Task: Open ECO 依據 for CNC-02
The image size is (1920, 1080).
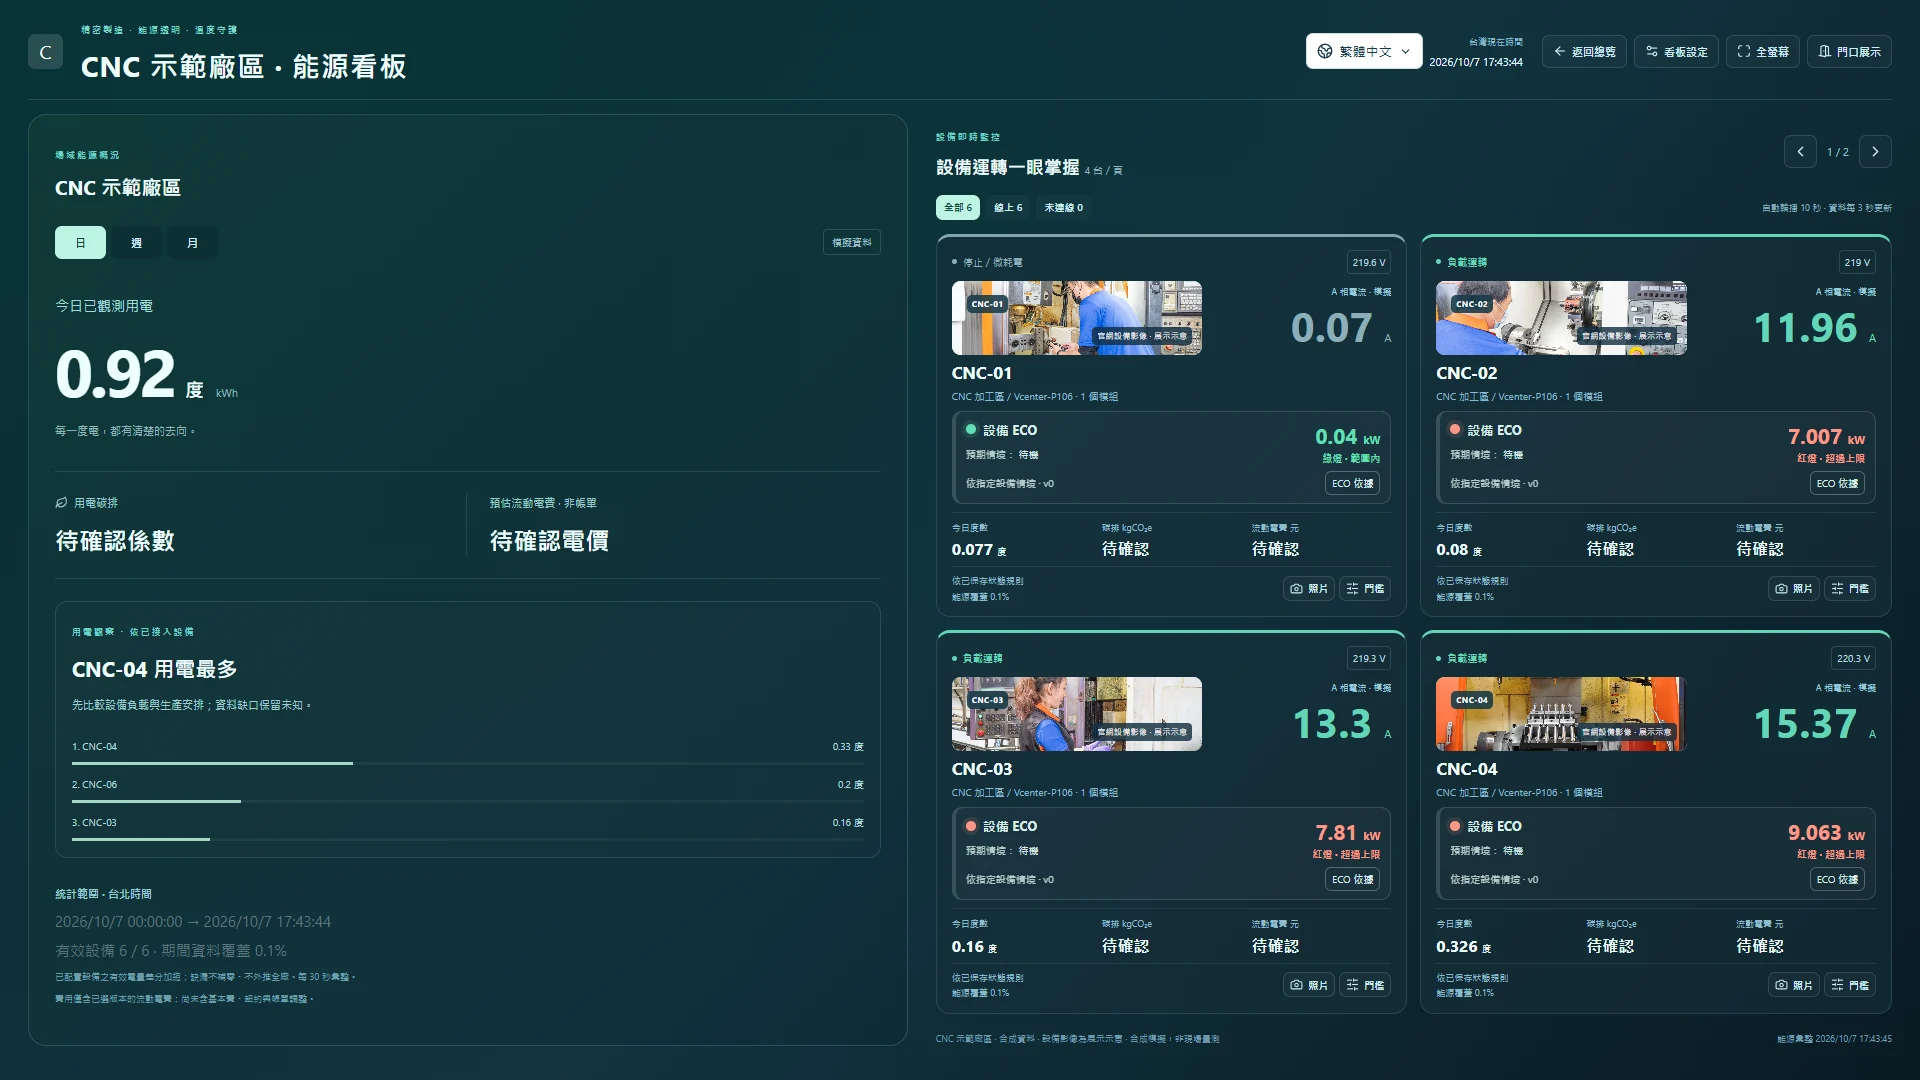Action: coord(1838,484)
